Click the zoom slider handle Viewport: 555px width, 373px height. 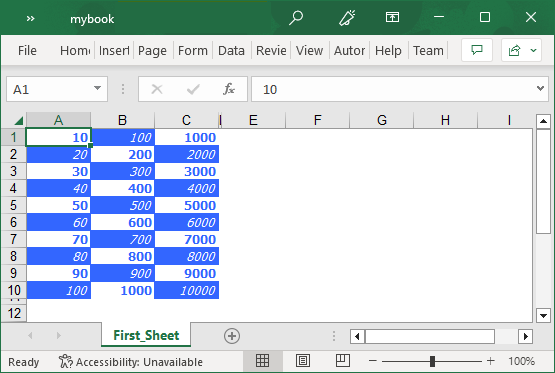coord(432,361)
